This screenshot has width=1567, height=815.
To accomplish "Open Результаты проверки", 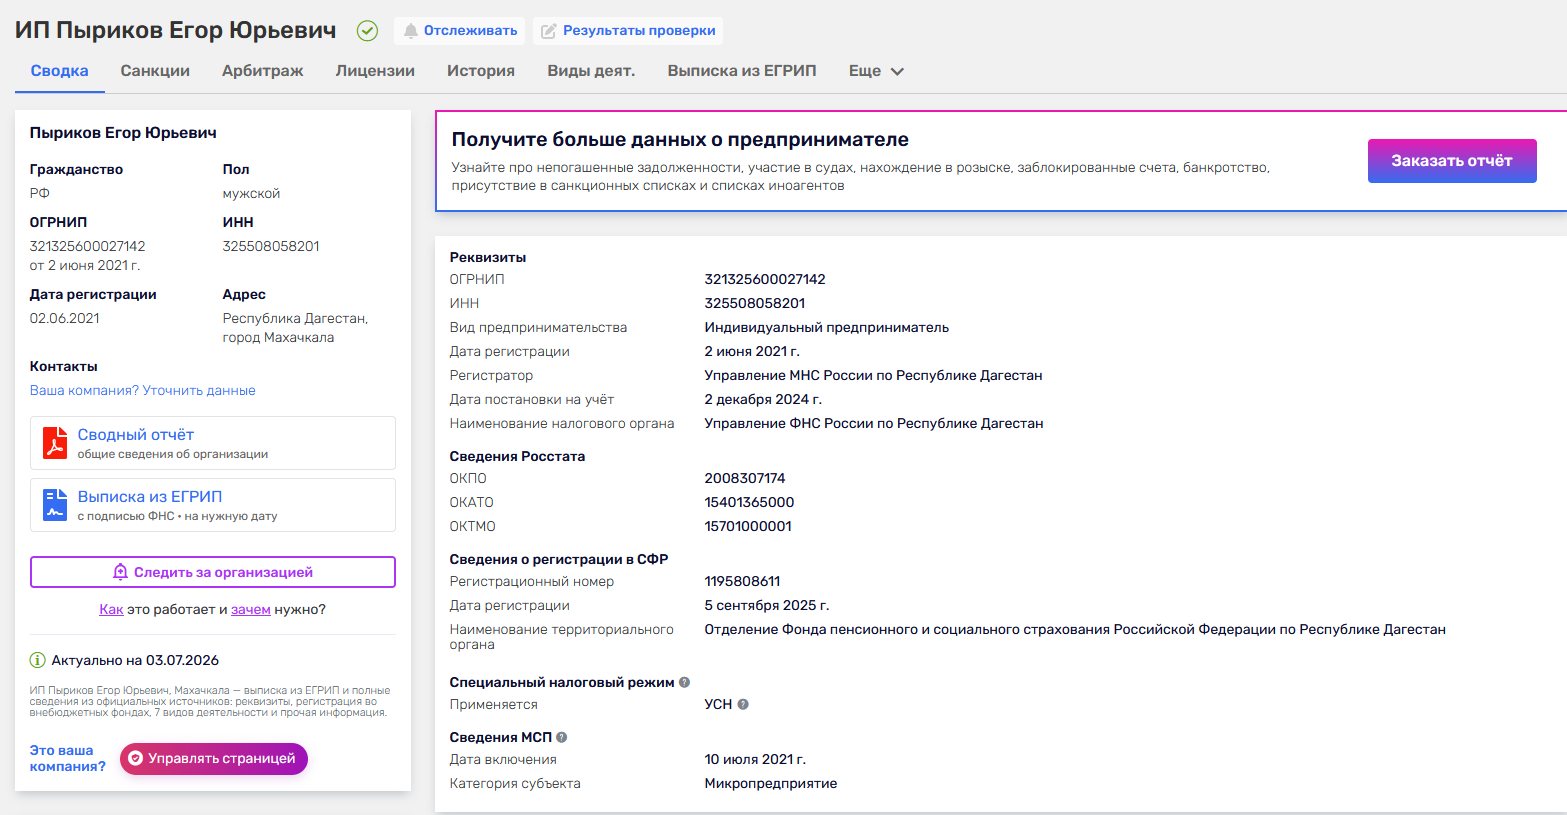I will (628, 31).
